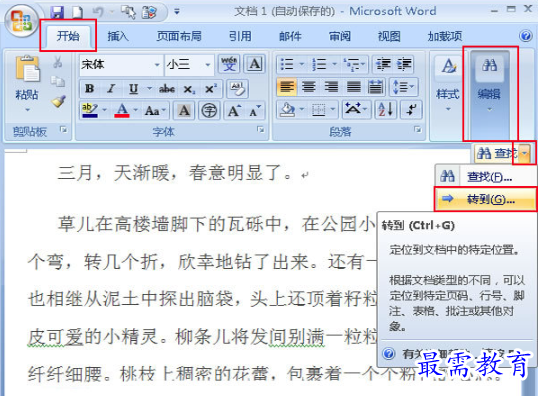Open the 剪贴板 pane launcher
This screenshot has width=539, height=396.
pyautogui.click(x=63, y=129)
